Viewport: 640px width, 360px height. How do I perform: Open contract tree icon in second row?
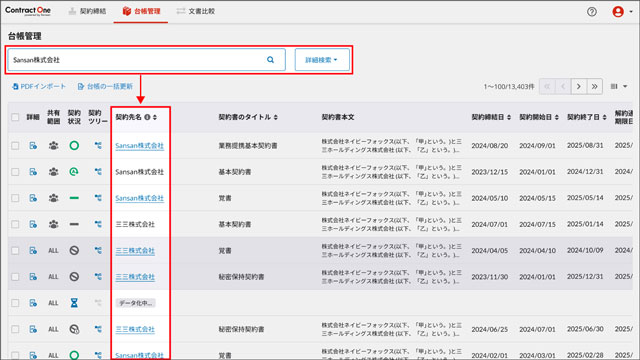point(98,172)
